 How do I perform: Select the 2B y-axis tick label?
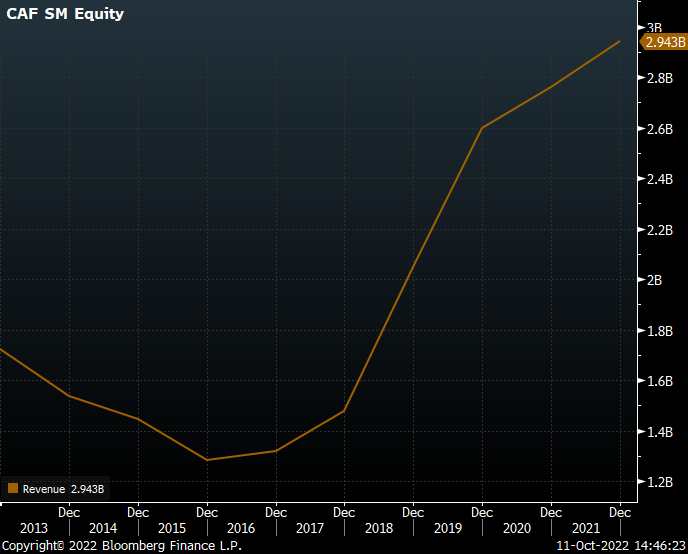pyautogui.click(x=654, y=280)
